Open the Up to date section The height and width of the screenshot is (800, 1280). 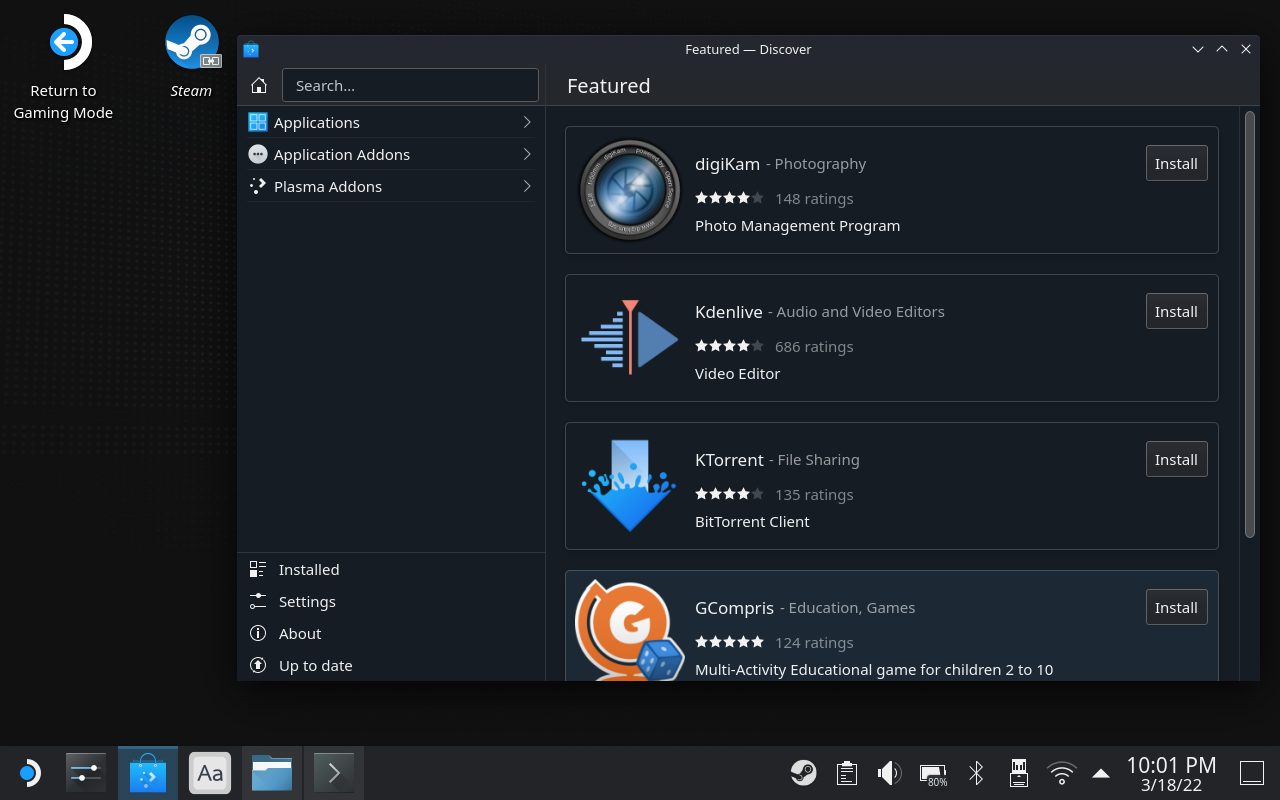click(x=391, y=665)
